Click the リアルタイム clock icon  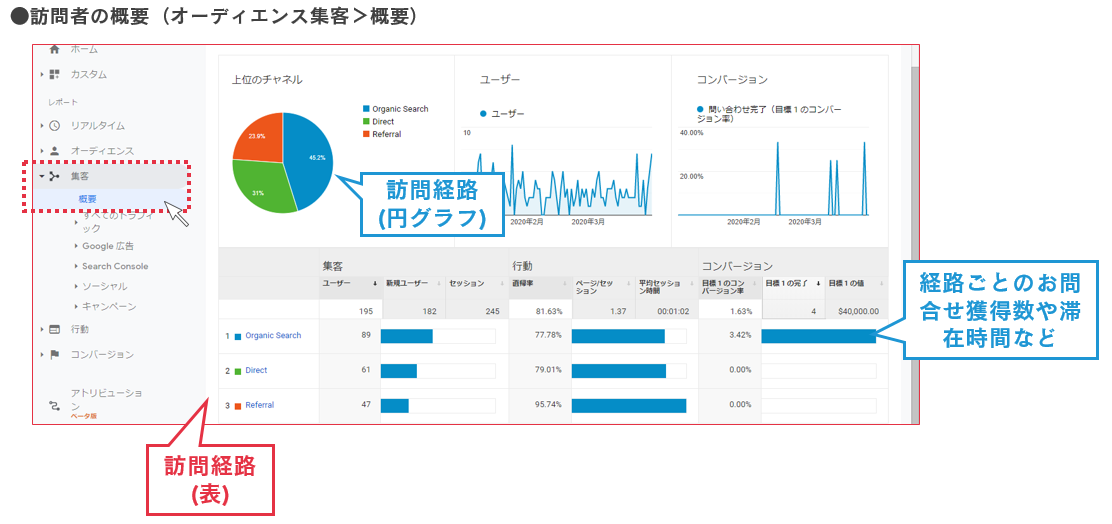click(x=55, y=126)
